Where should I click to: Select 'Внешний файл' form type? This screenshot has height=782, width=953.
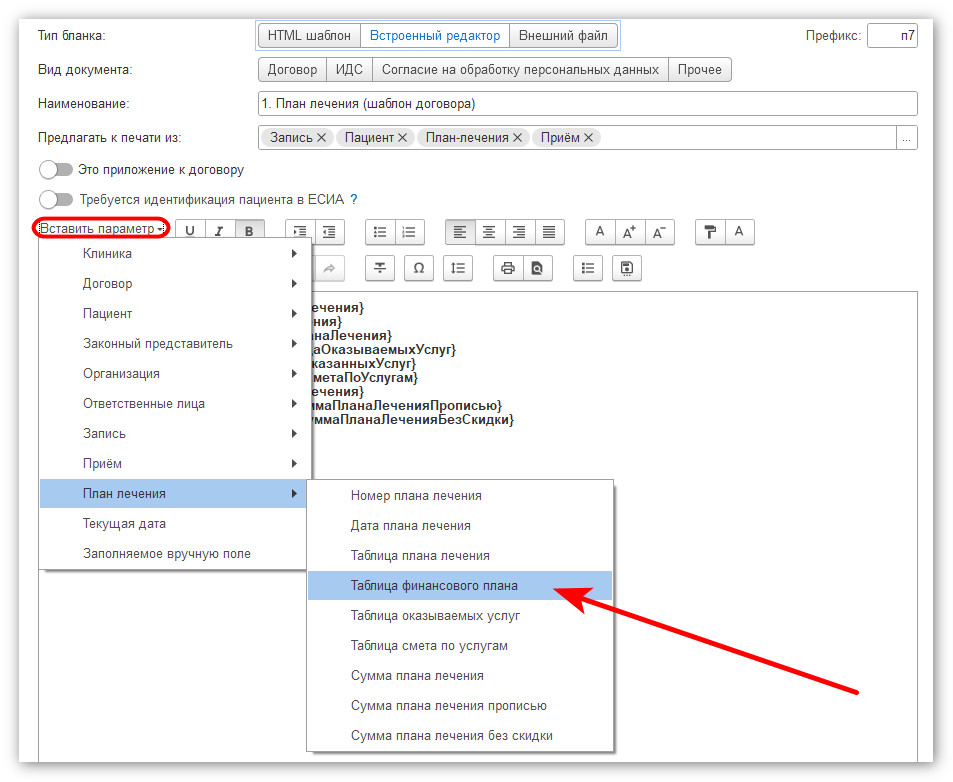click(563, 36)
